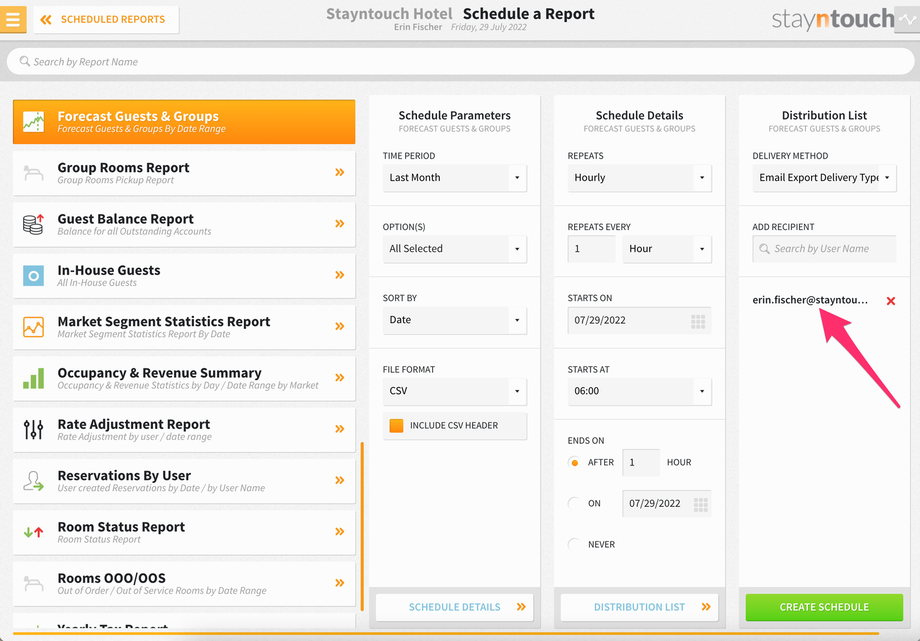Screen dimensions: 920x641
Task: Open Market Segment Statistics chevron arrow
Action: [x=340, y=326]
